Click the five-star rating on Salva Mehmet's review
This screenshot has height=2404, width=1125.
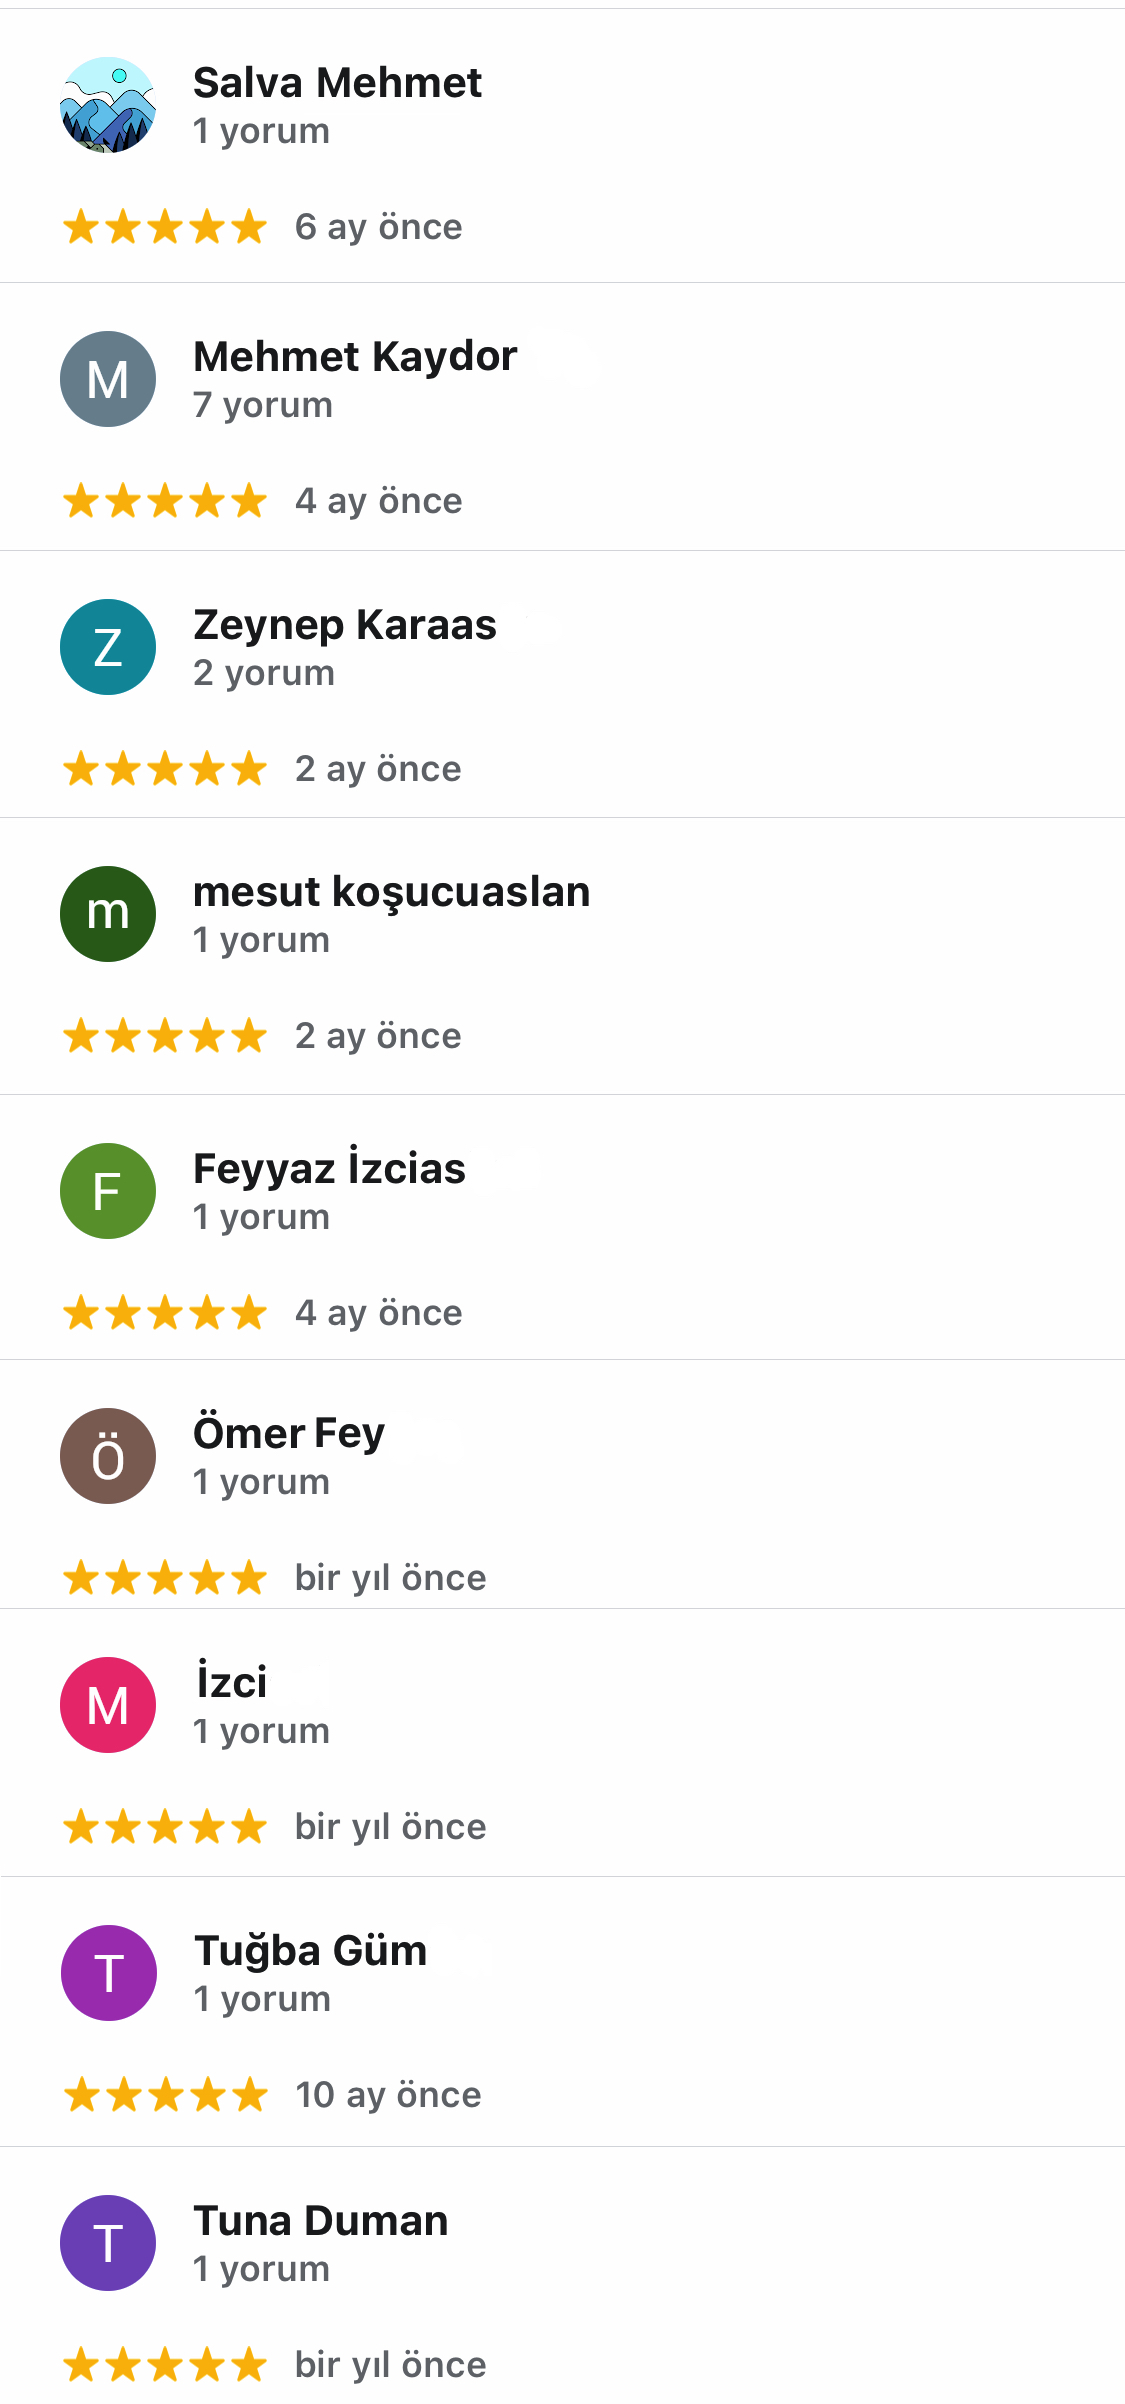pyautogui.click(x=165, y=228)
